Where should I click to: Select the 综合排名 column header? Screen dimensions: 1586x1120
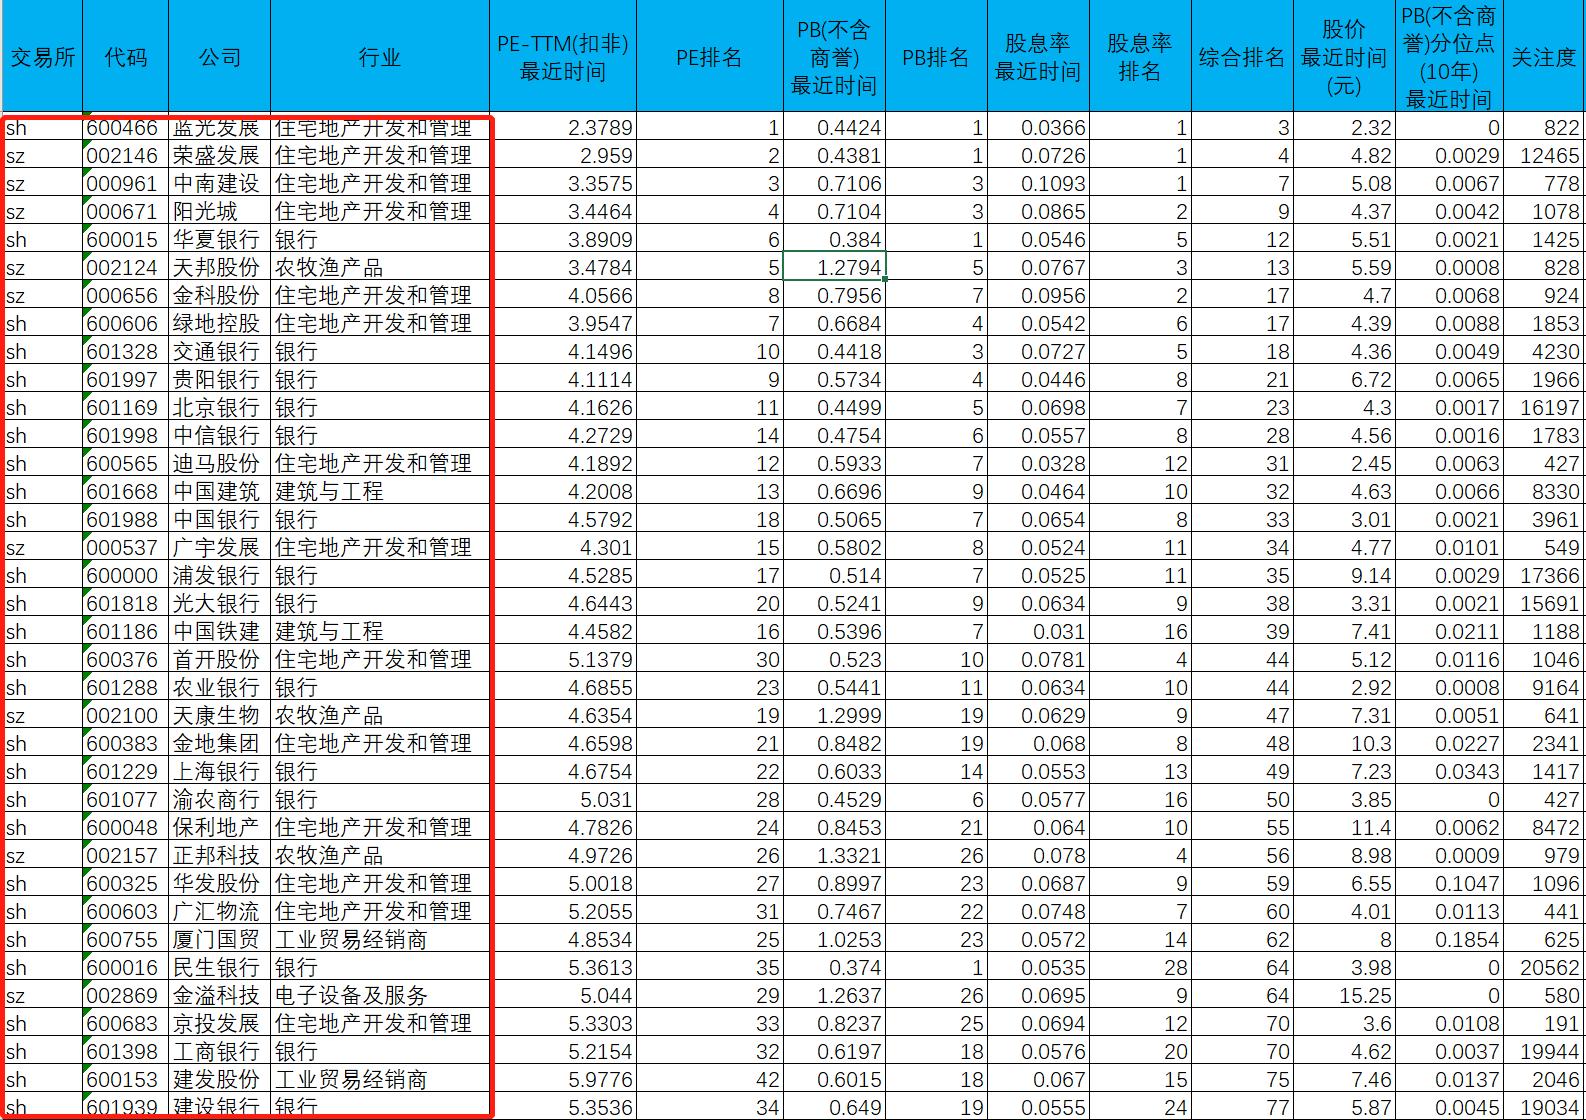[1242, 57]
